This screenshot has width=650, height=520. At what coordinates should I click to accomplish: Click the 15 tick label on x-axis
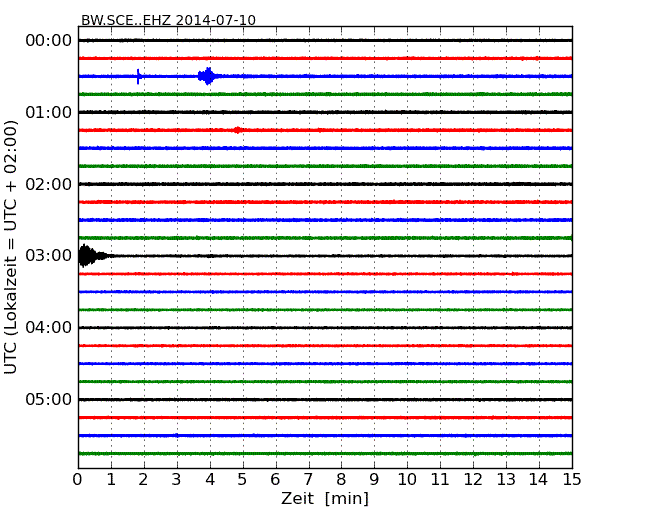point(572,480)
